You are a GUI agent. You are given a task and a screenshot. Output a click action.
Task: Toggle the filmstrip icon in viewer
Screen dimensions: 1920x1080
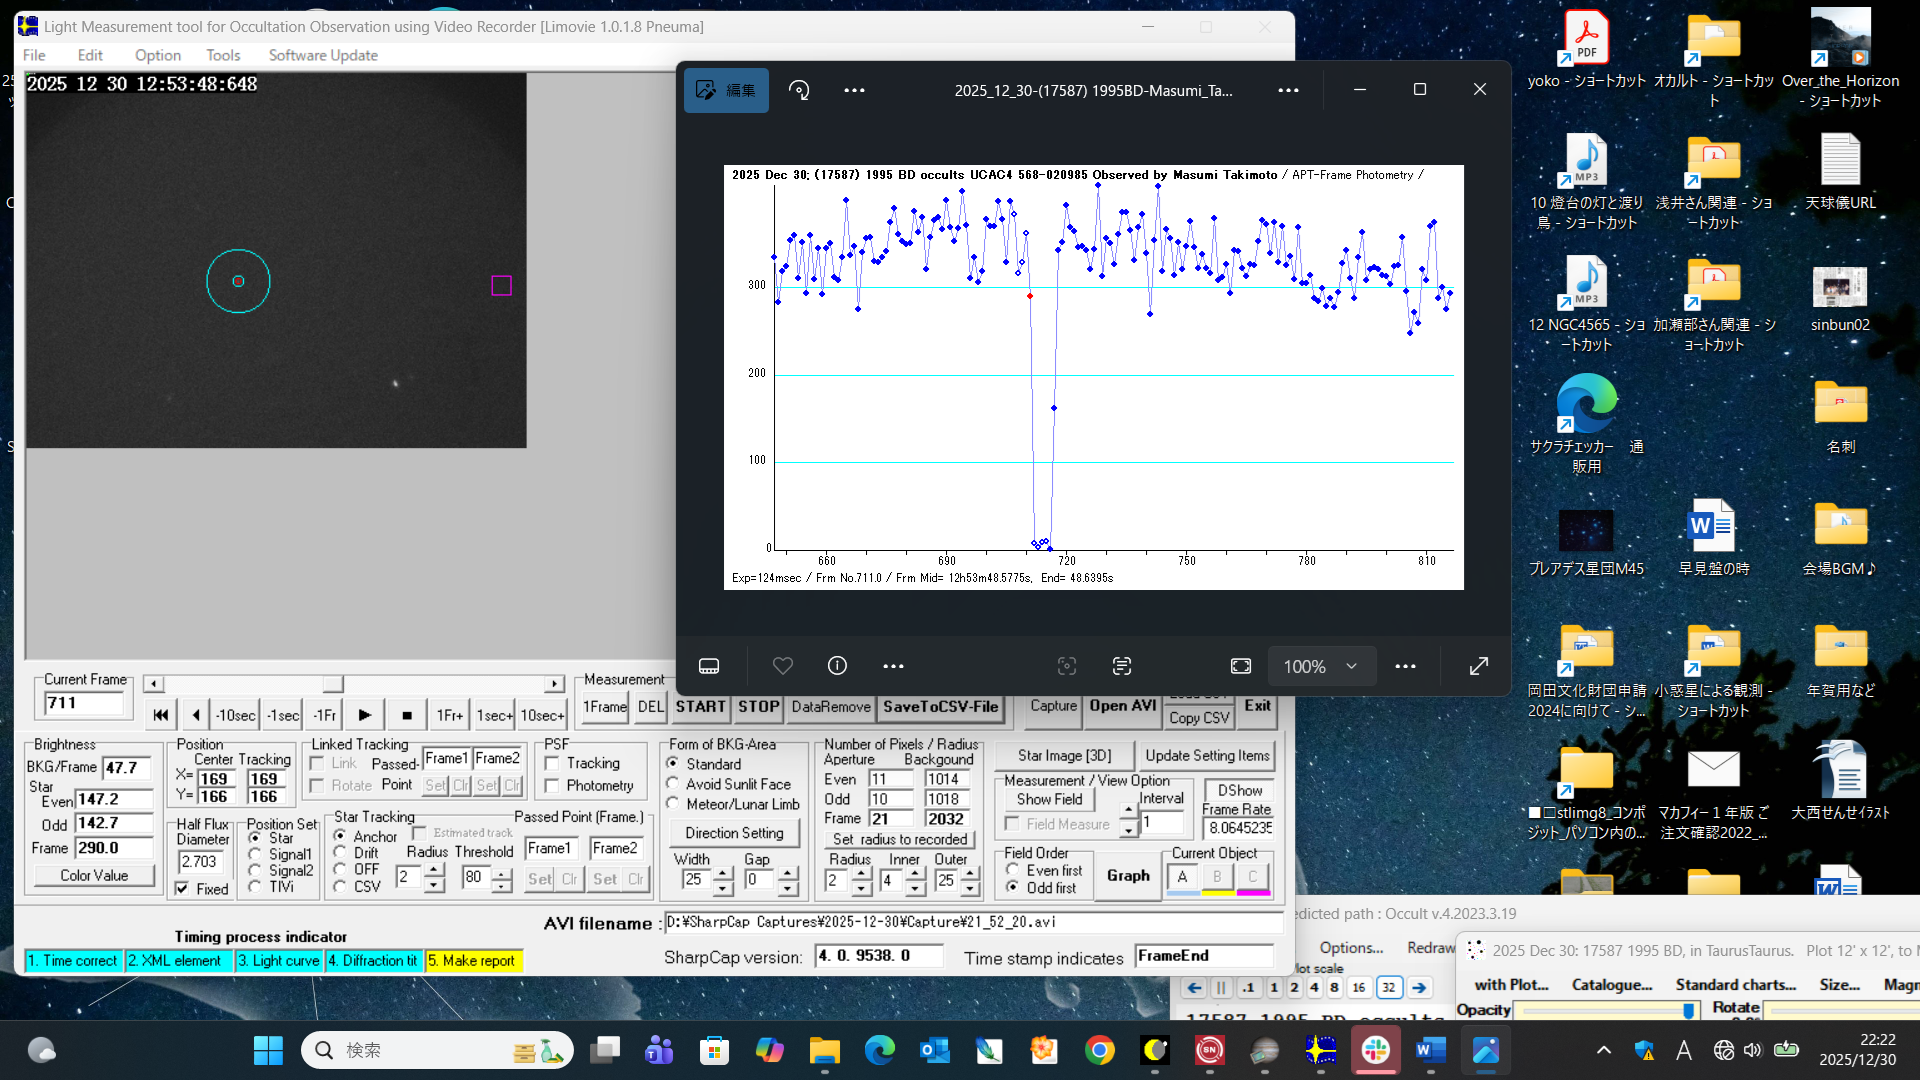pos(709,666)
